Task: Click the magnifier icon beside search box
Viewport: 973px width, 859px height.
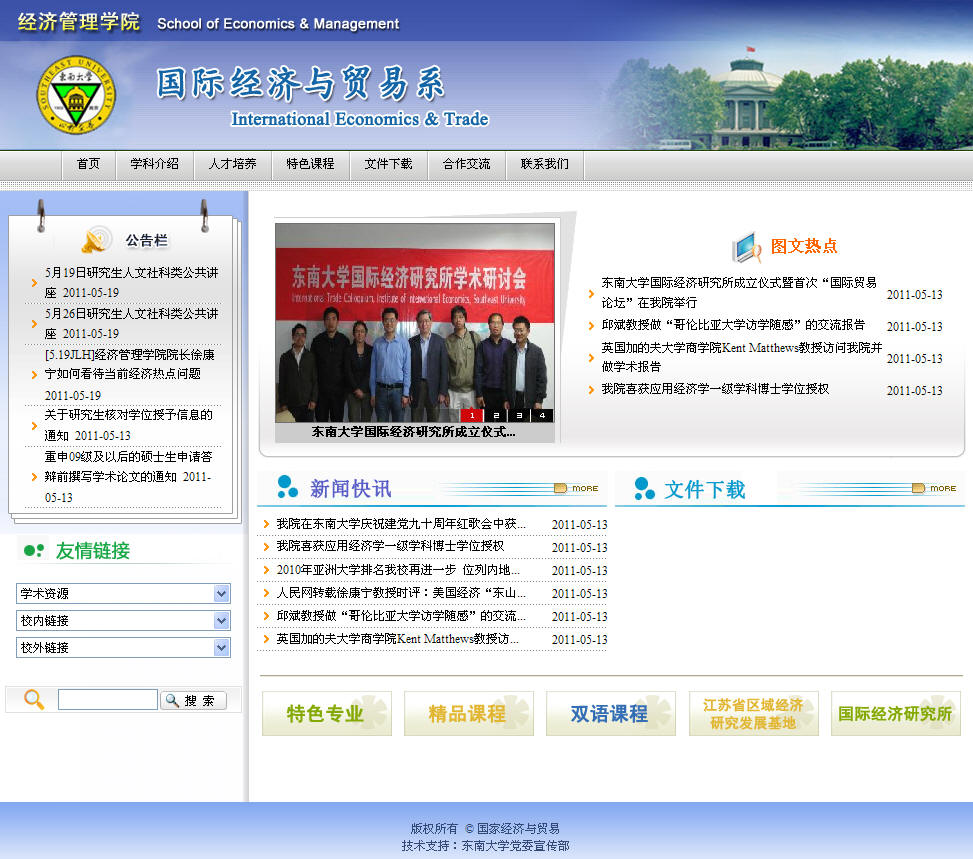Action: tap(34, 700)
